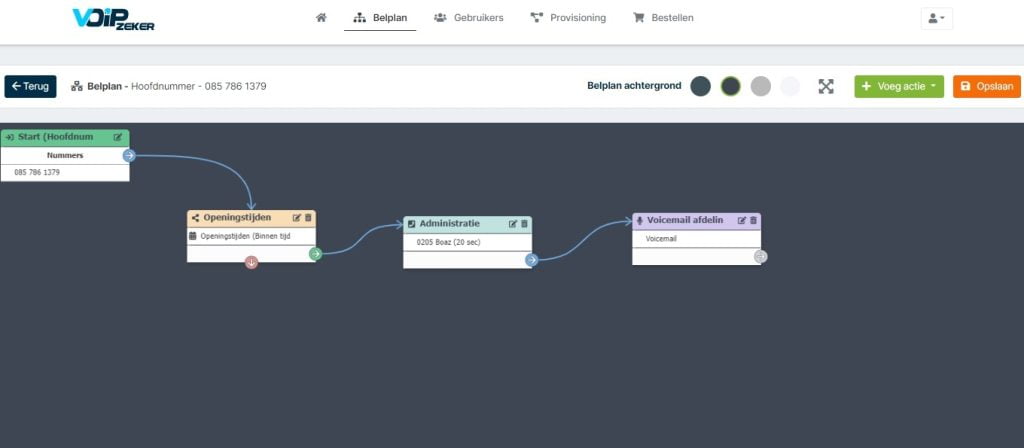Expand the Voeg actie dropdown
This screenshot has width=1024, height=448.
tap(899, 86)
